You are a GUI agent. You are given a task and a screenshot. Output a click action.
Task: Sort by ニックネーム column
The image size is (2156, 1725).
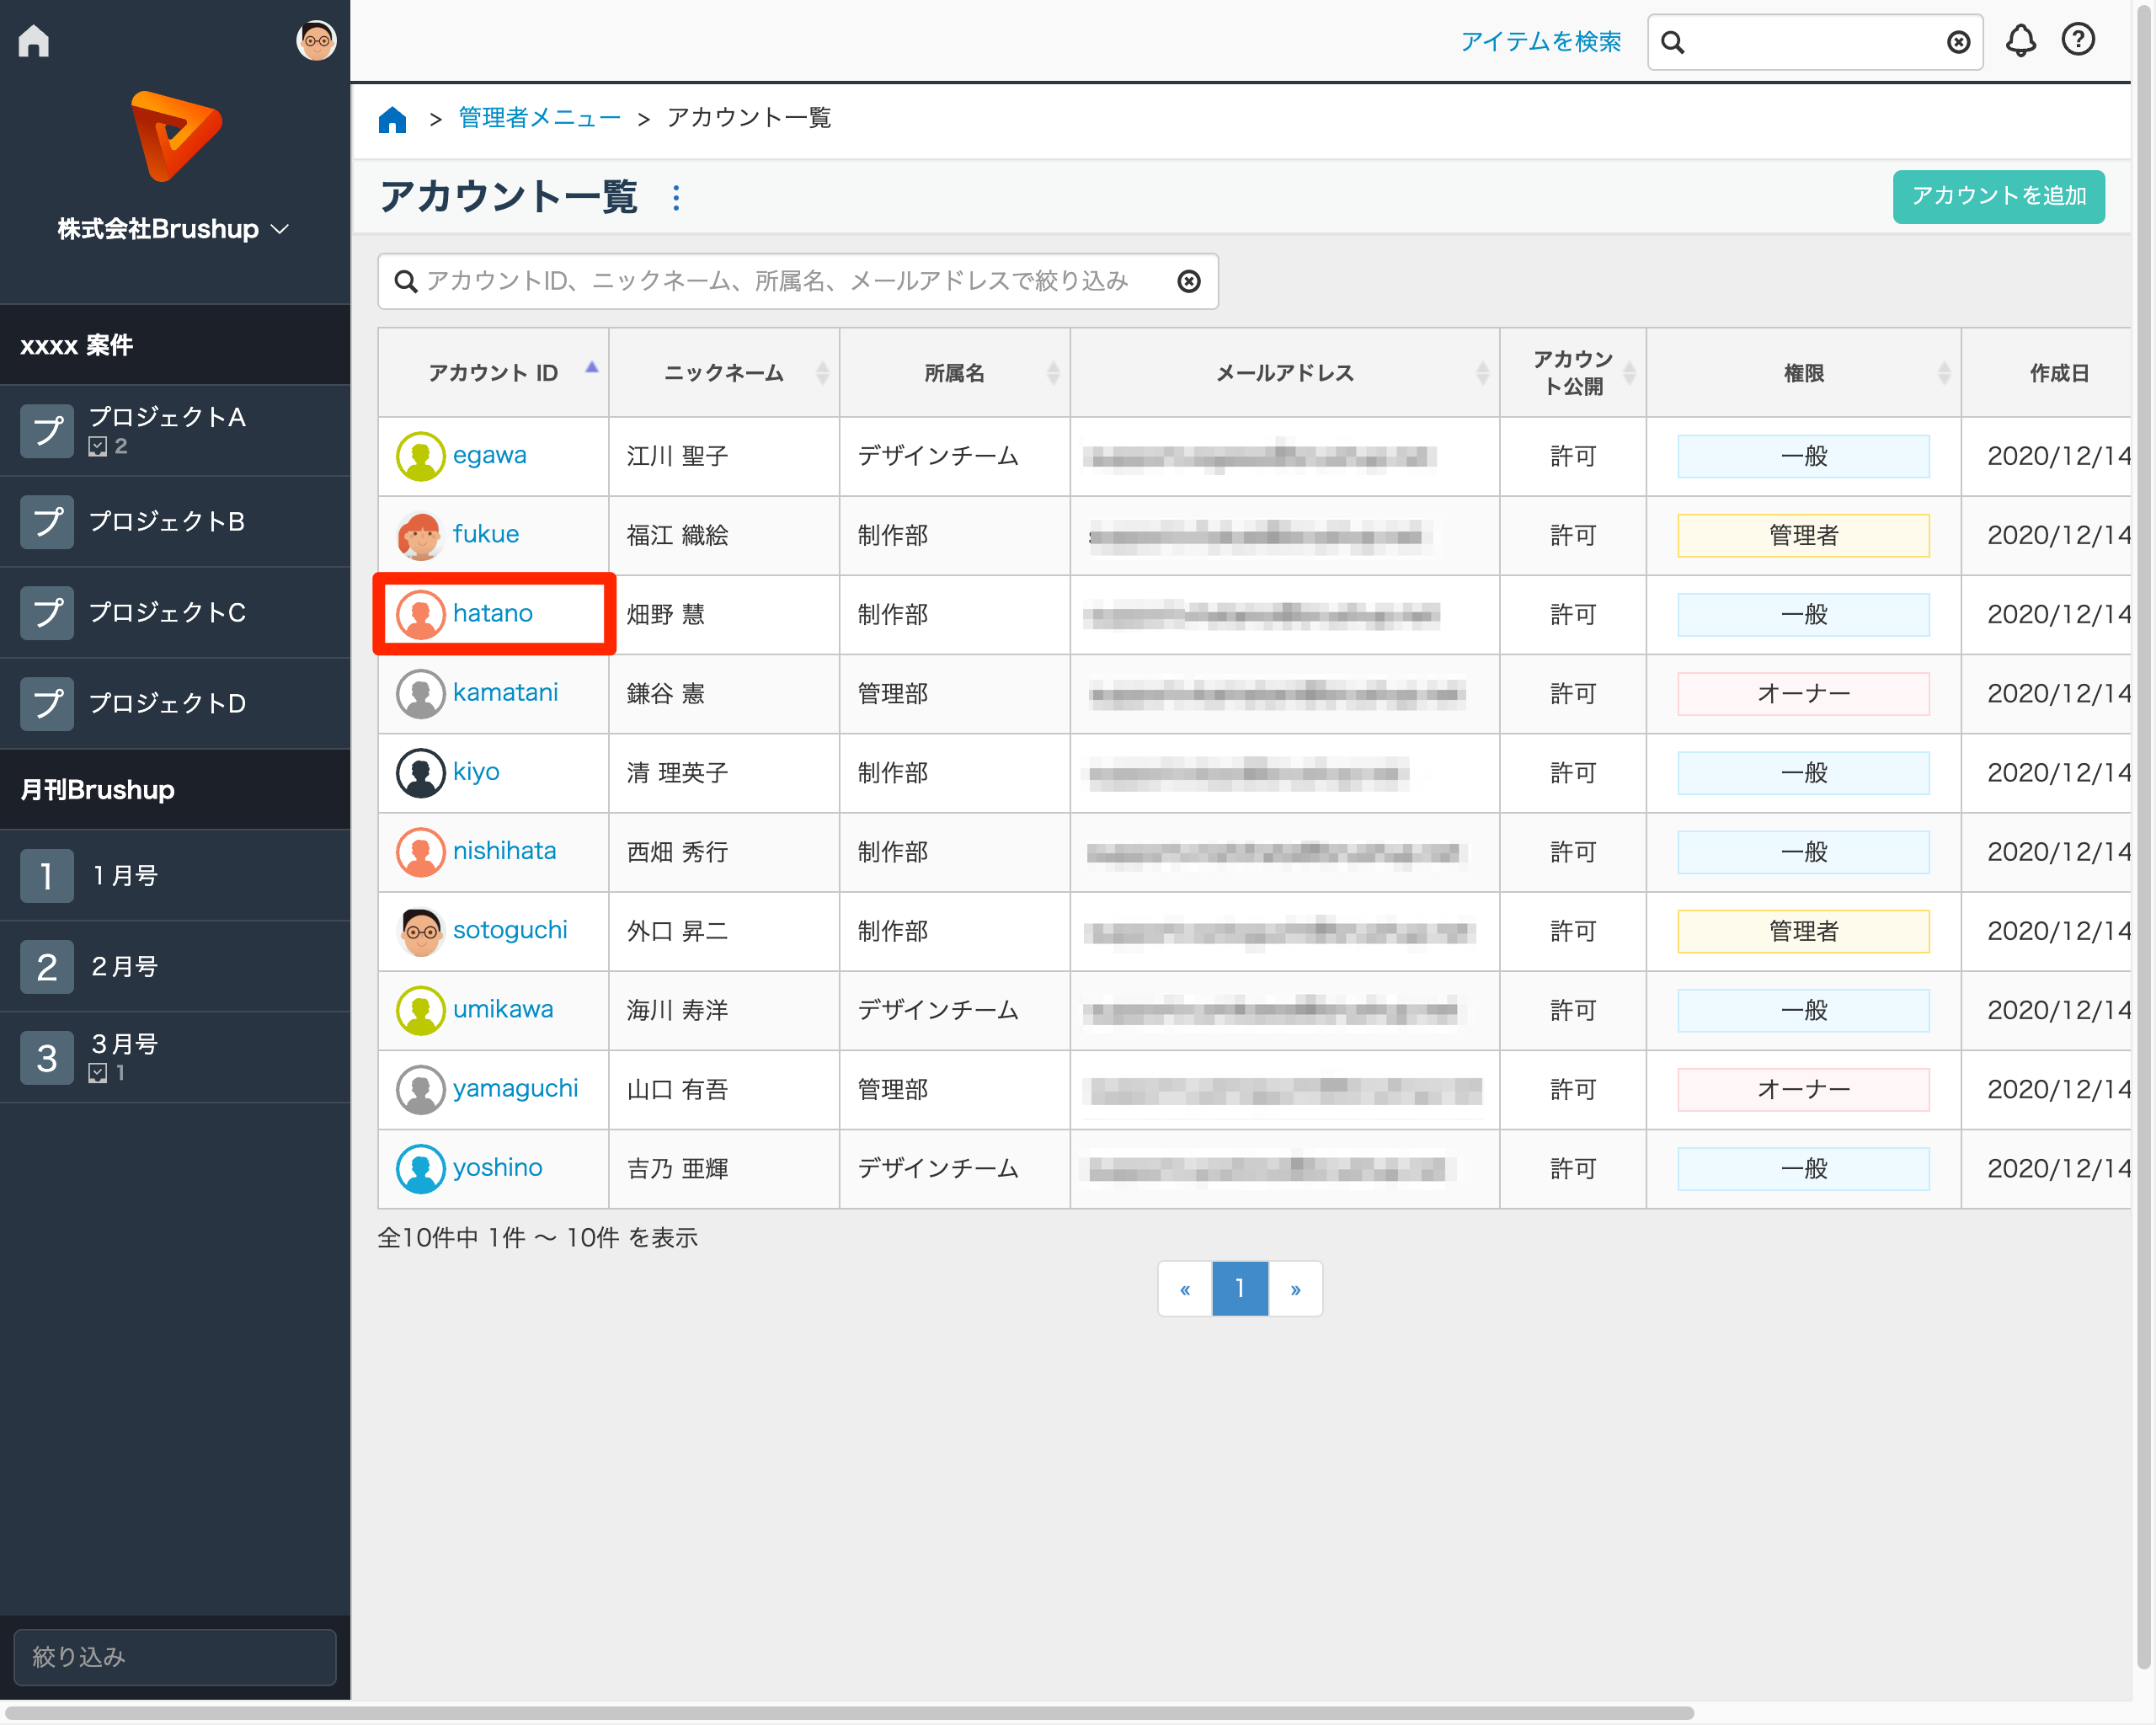tap(723, 373)
